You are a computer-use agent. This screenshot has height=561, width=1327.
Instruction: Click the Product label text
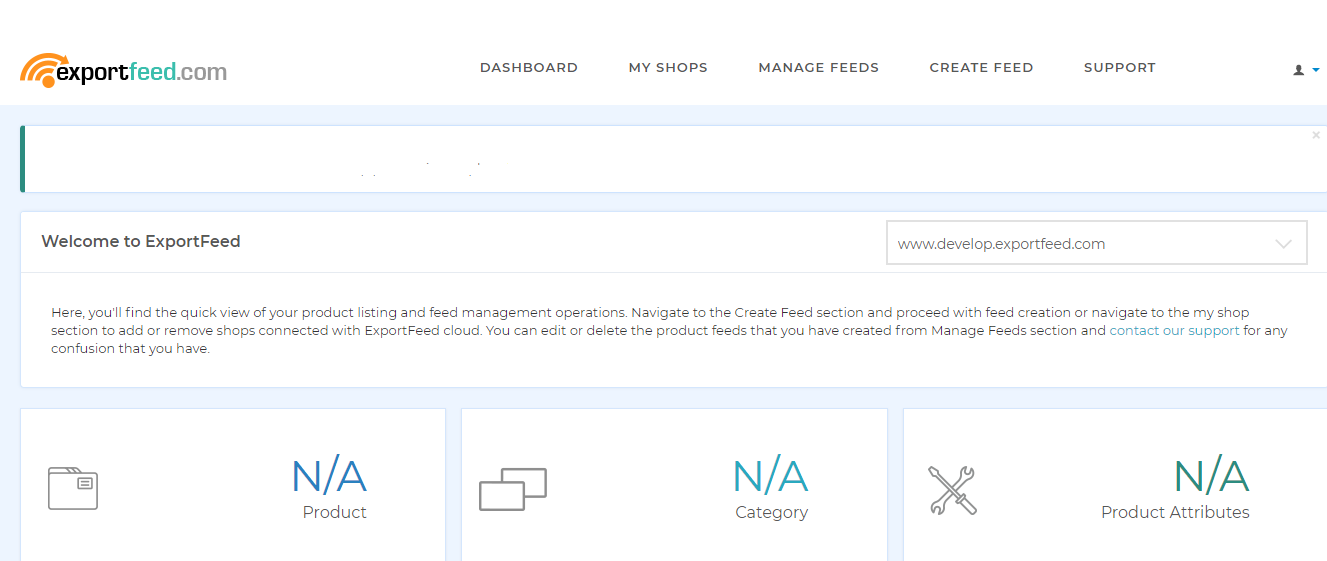[x=334, y=512]
